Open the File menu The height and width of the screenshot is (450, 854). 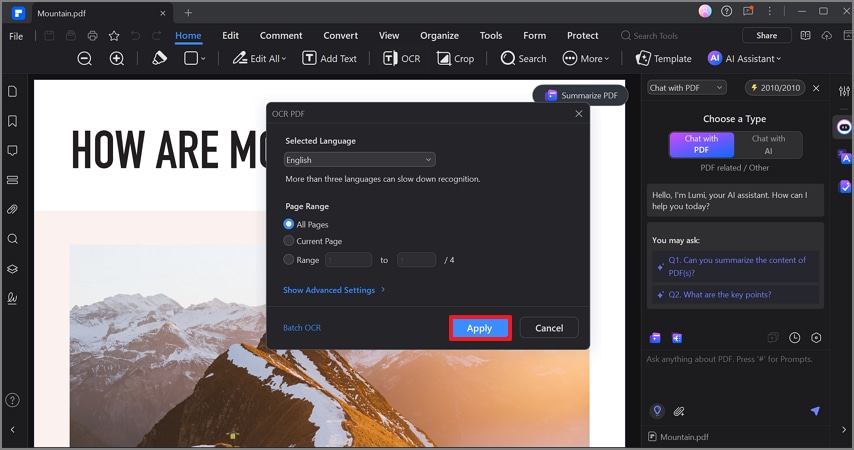(16, 36)
